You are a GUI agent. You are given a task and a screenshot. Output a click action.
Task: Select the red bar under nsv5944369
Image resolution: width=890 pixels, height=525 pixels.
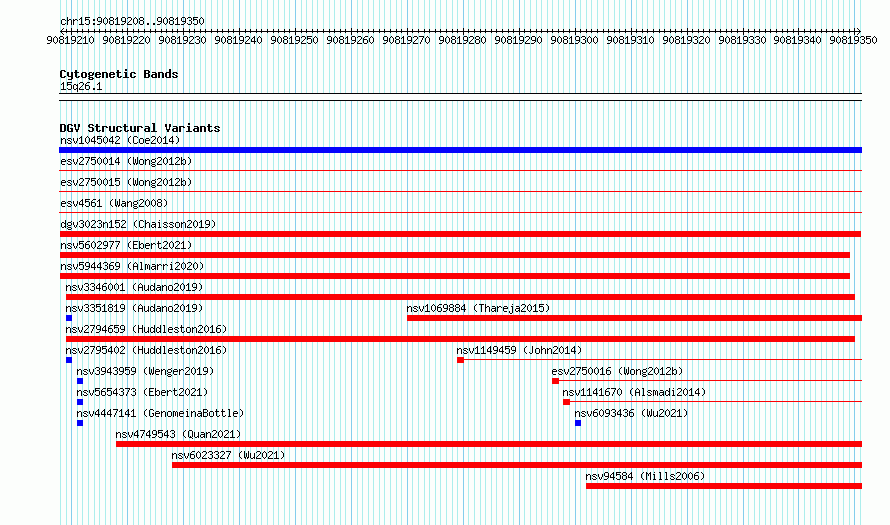[x=455, y=276]
